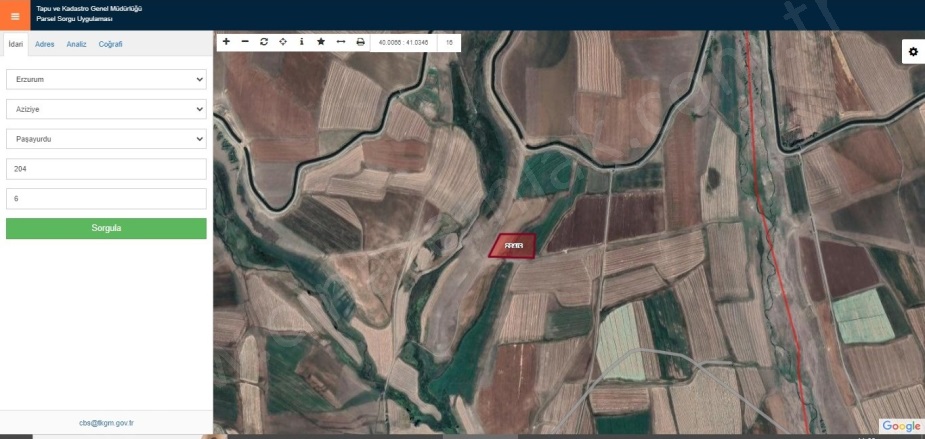925x439 pixels.
Task: Expand the Paşayurdu neighborhood dropdown
Action: tap(106, 139)
